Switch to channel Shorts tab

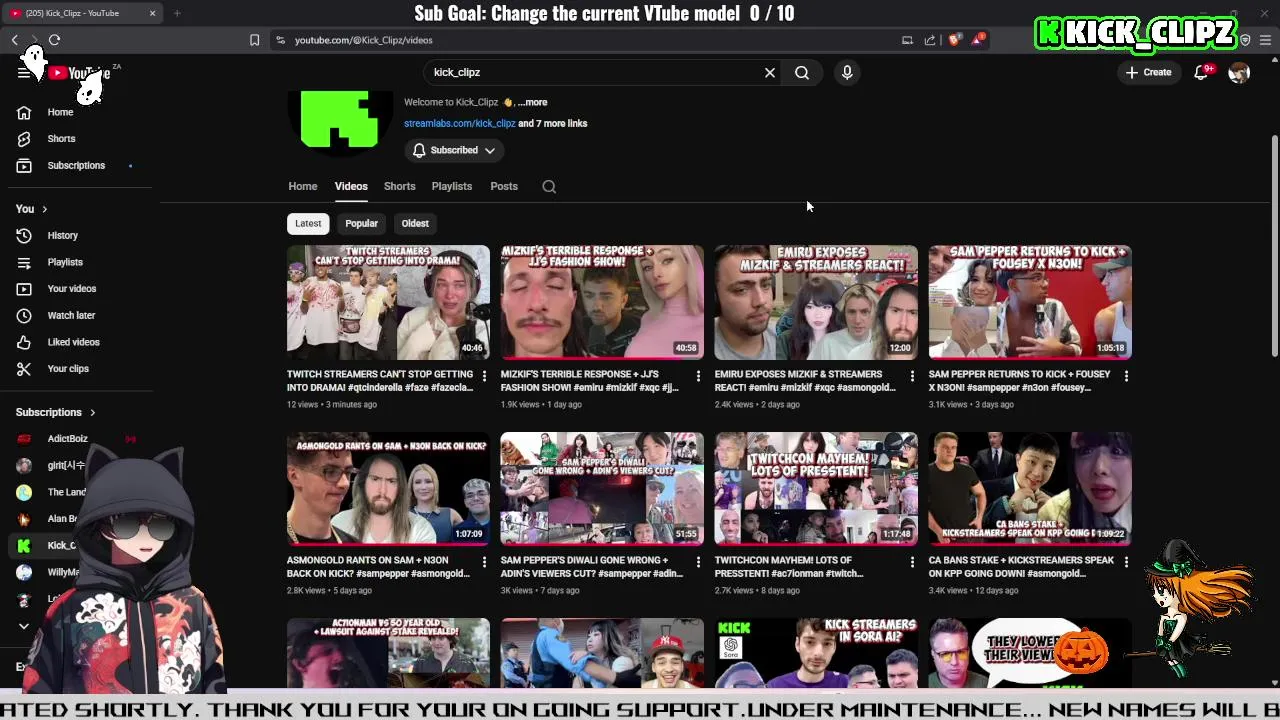pos(399,186)
